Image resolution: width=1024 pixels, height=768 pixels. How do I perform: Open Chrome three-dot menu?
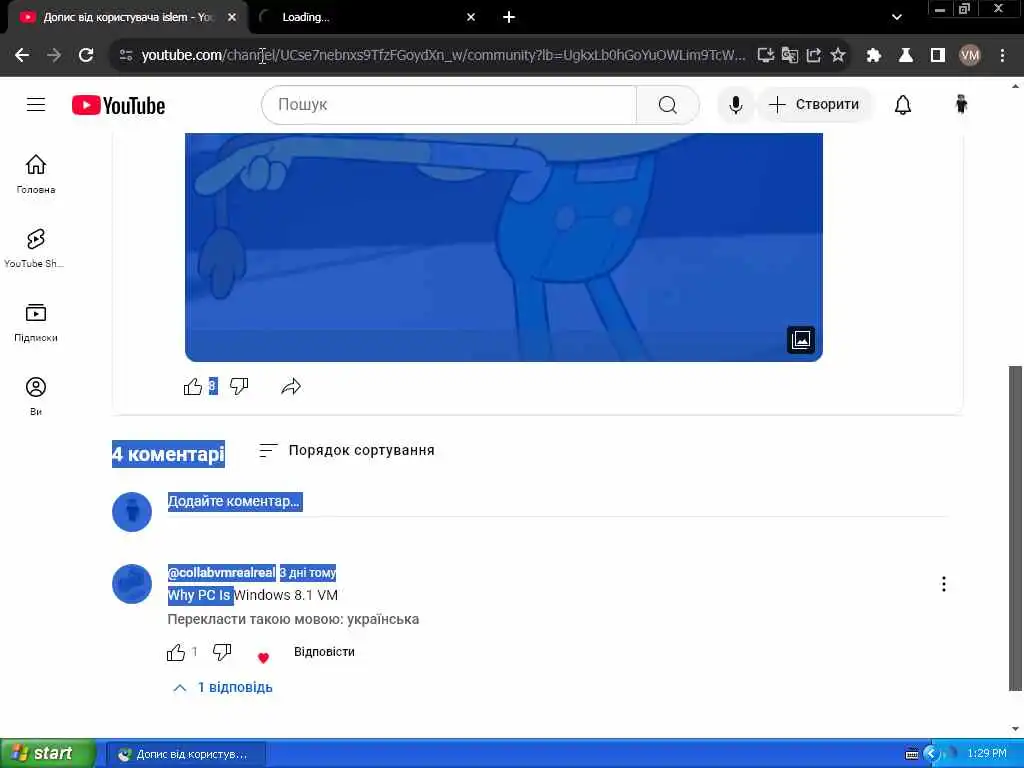coord(1002,56)
